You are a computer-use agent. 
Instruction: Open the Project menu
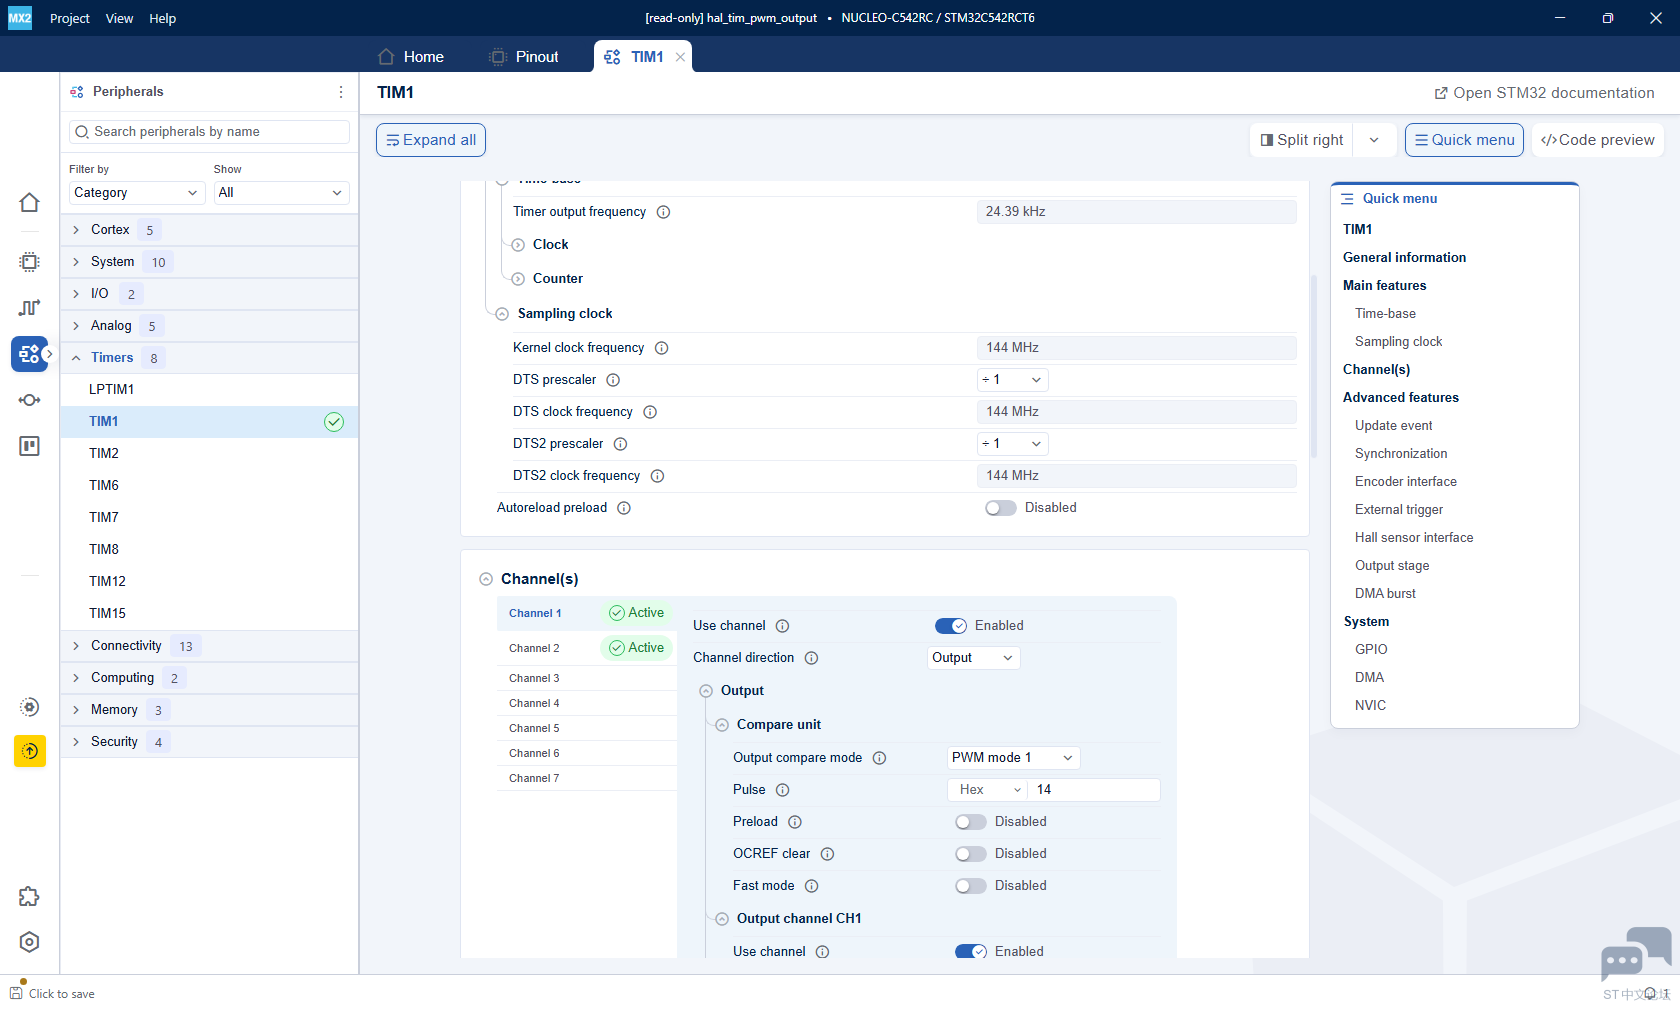[x=70, y=18]
